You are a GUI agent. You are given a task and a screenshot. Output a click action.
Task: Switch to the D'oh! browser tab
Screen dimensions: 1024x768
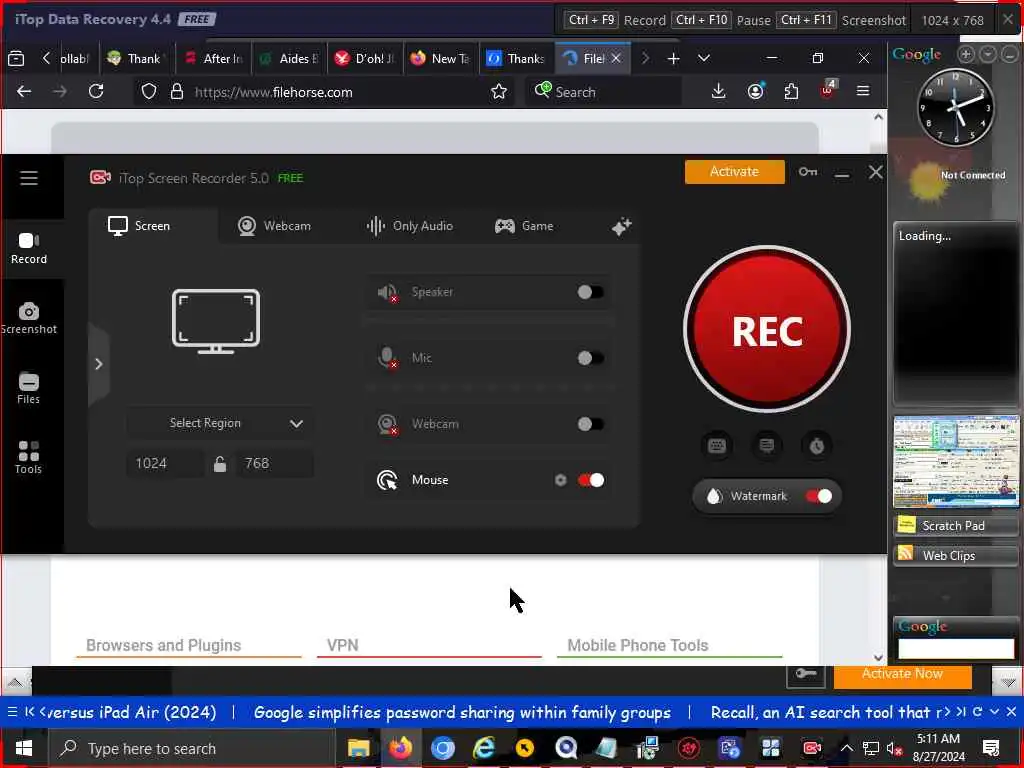(x=365, y=59)
